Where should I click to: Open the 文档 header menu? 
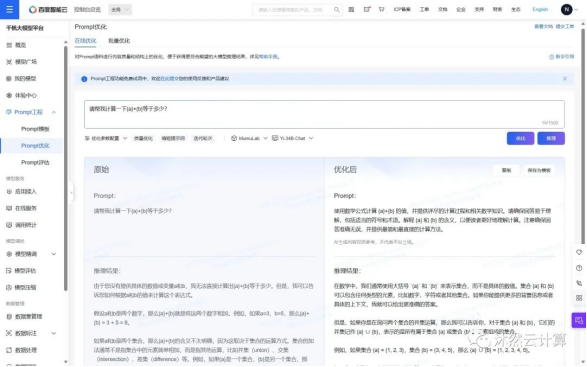coord(442,9)
